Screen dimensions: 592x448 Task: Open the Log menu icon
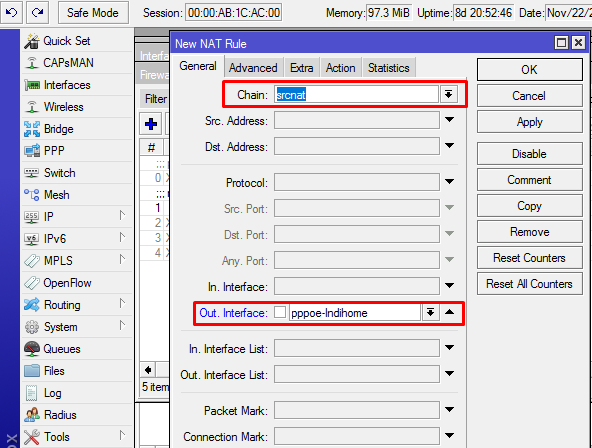pos(32,393)
